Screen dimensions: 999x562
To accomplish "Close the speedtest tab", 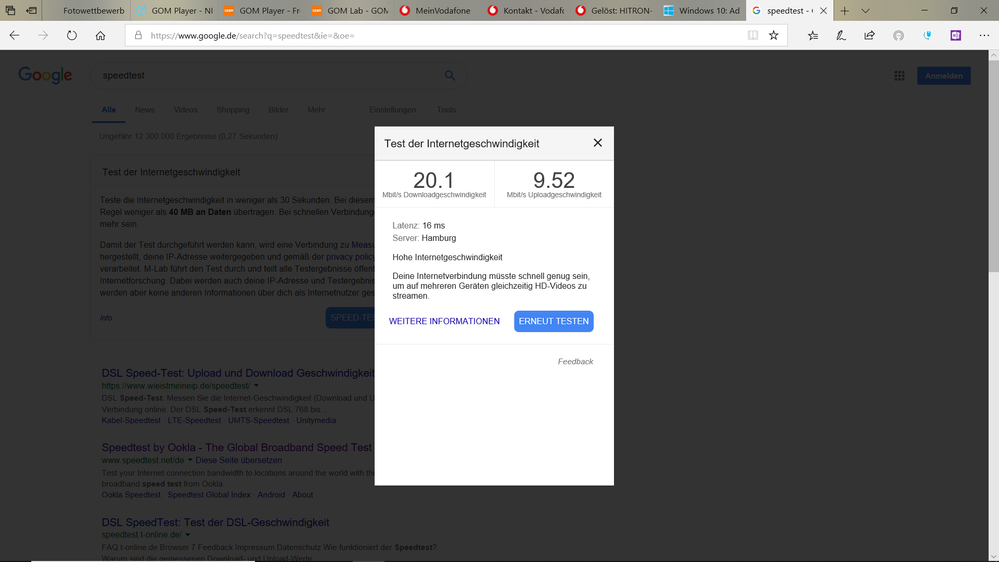I will (823, 11).
